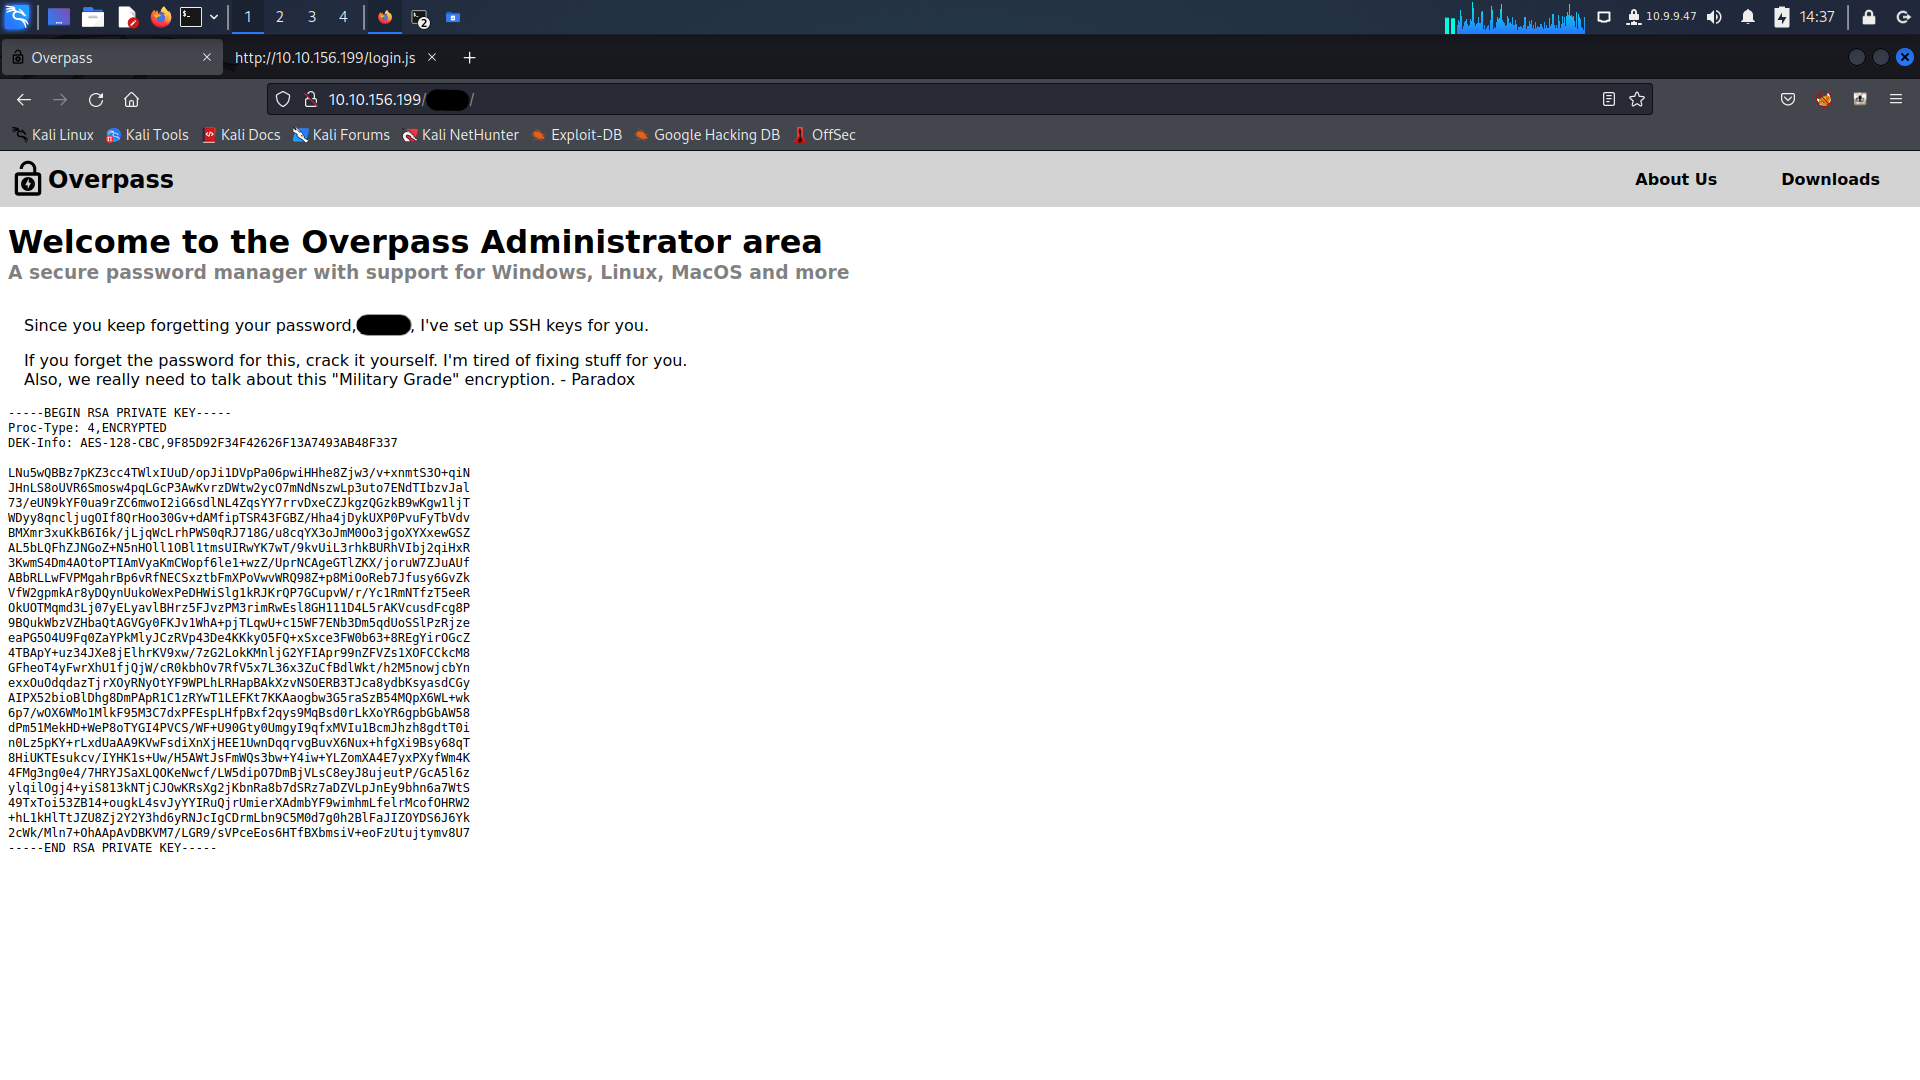Click the BEGIN RSA PRIVATE KEY line
This screenshot has height=1080, width=1920.
point(119,413)
